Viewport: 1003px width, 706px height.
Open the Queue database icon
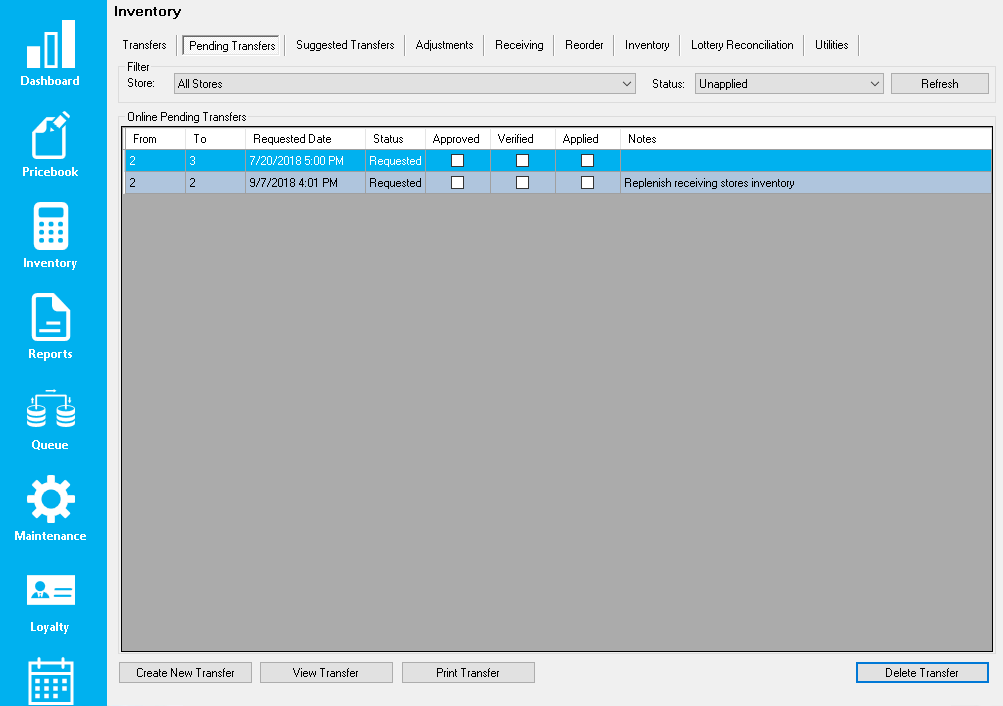click(x=51, y=408)
